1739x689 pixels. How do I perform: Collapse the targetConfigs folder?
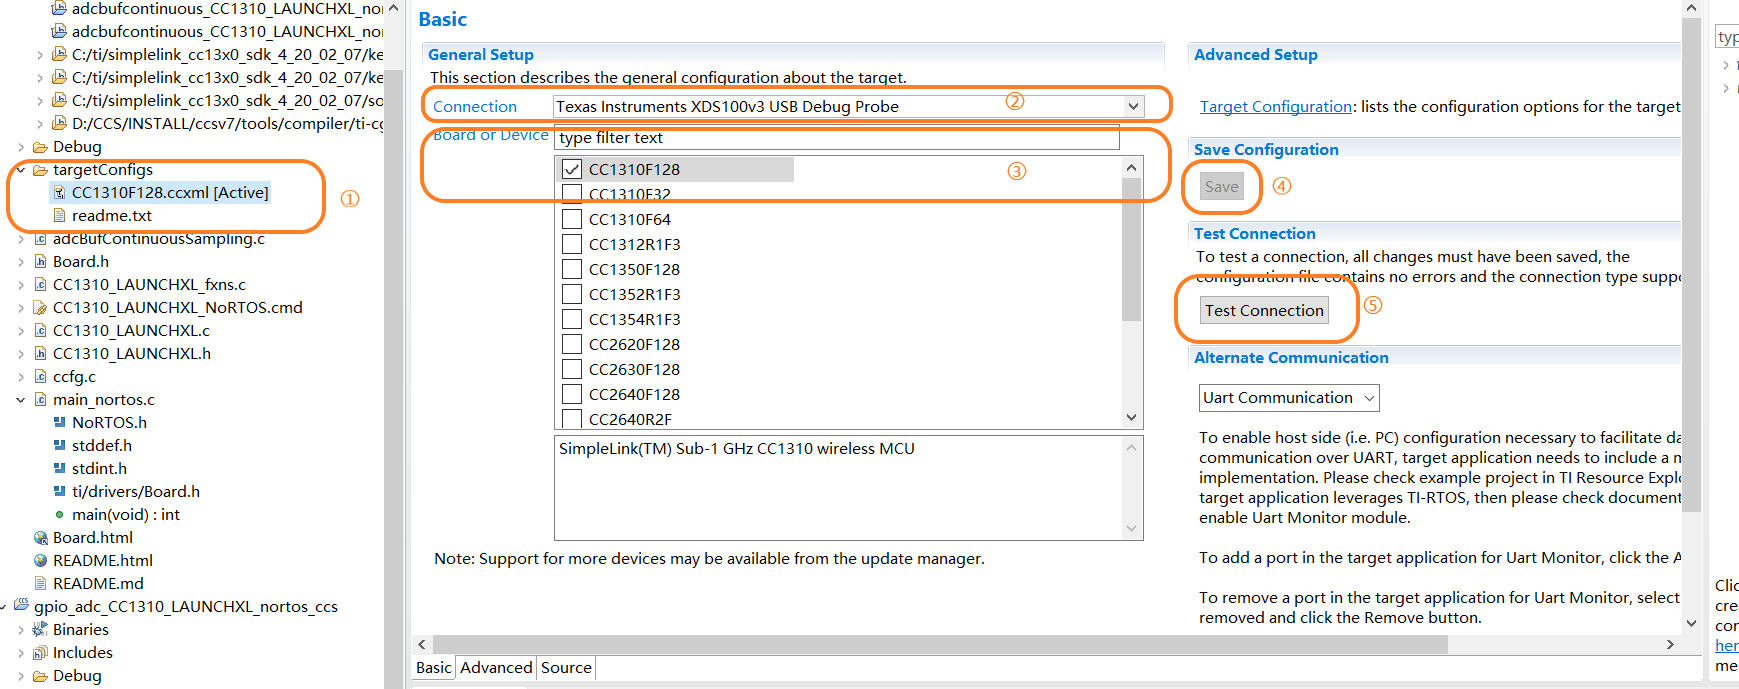point(21,170)
